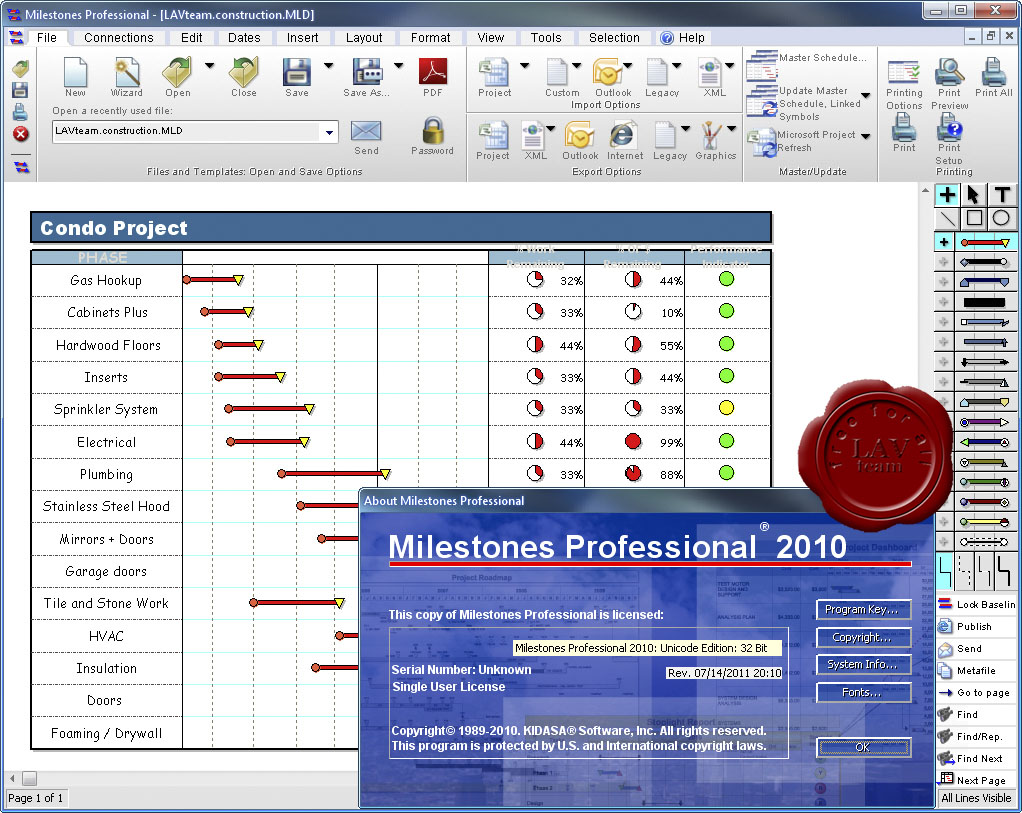Image resolution: width=1022 pixels, height=813 pixels.
Task: Select the circle drawing tool
Action: [x=1001, y=218]
